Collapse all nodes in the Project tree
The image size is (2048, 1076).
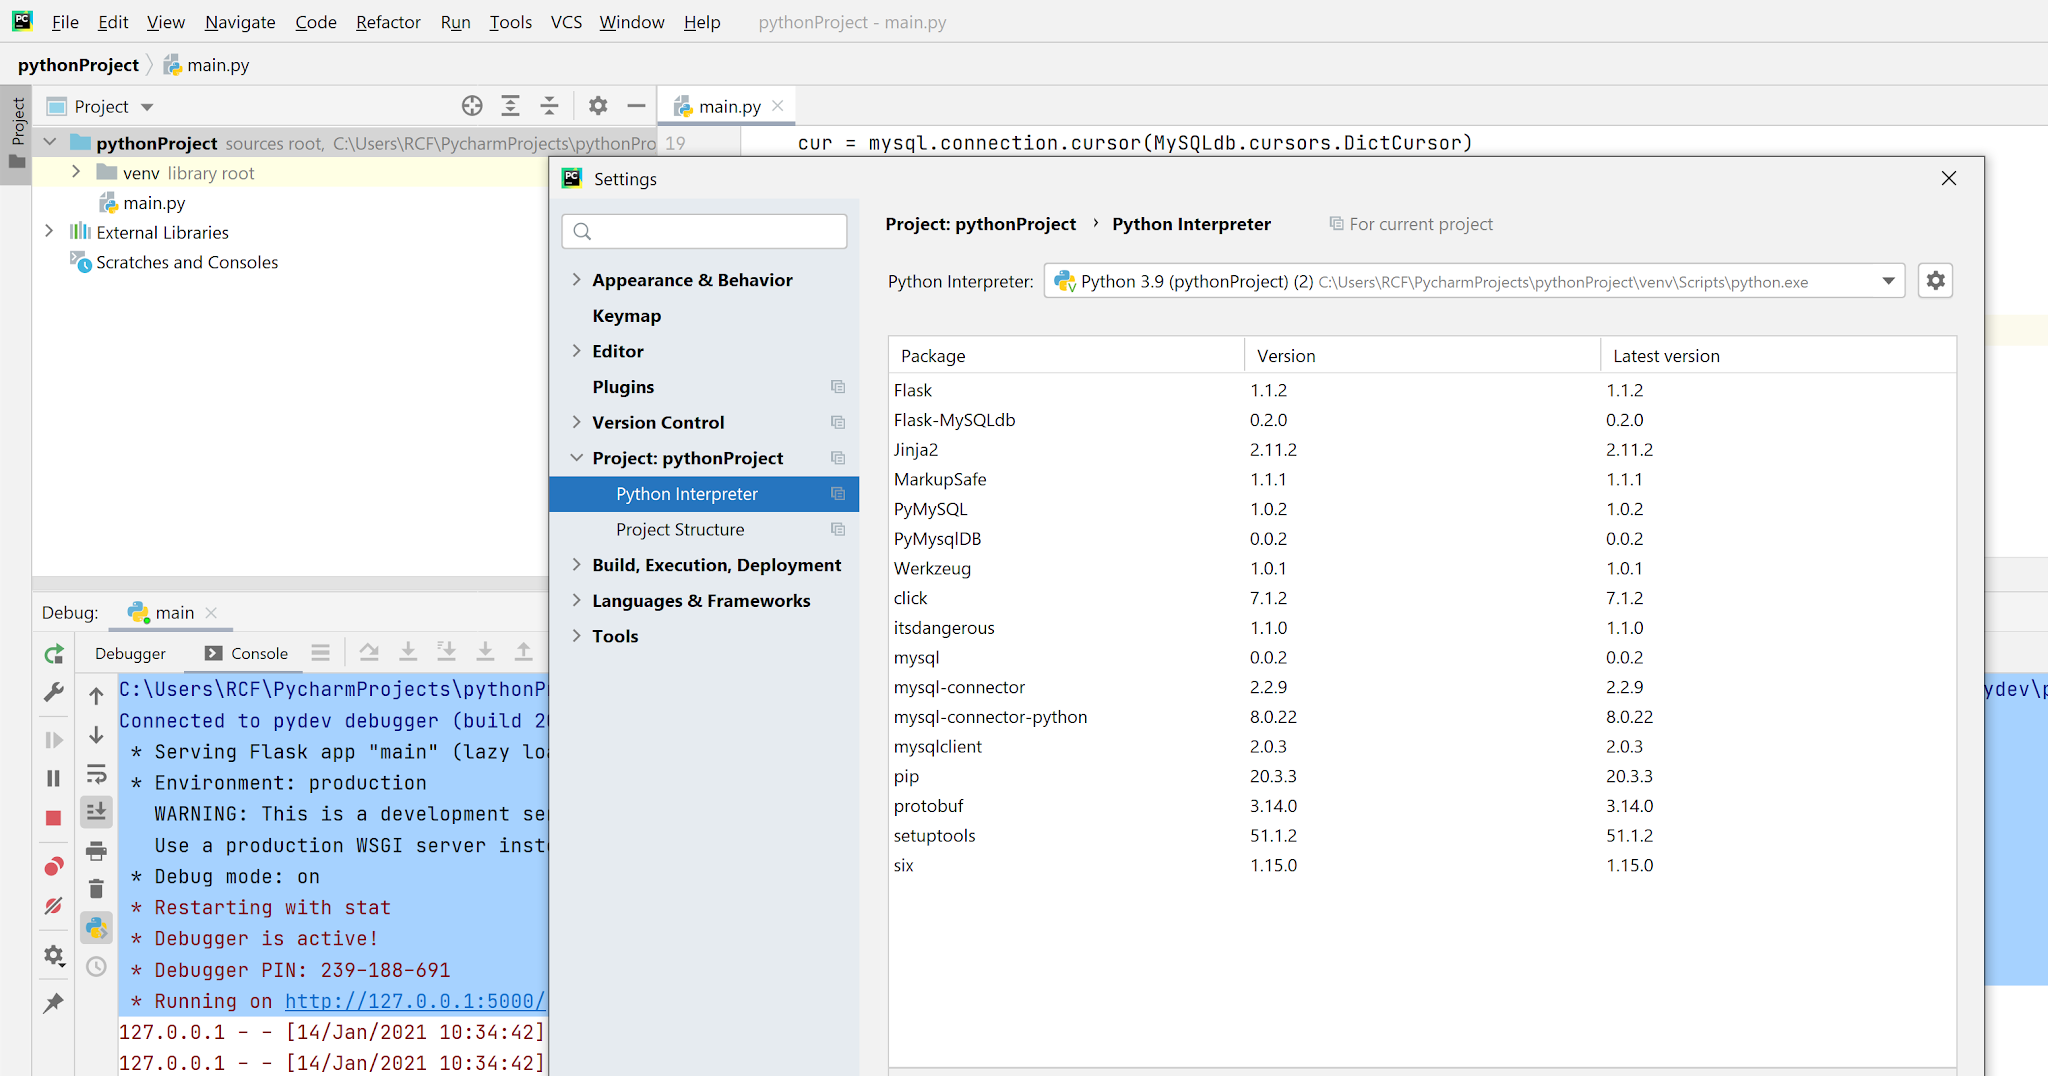tap(549, 105)
